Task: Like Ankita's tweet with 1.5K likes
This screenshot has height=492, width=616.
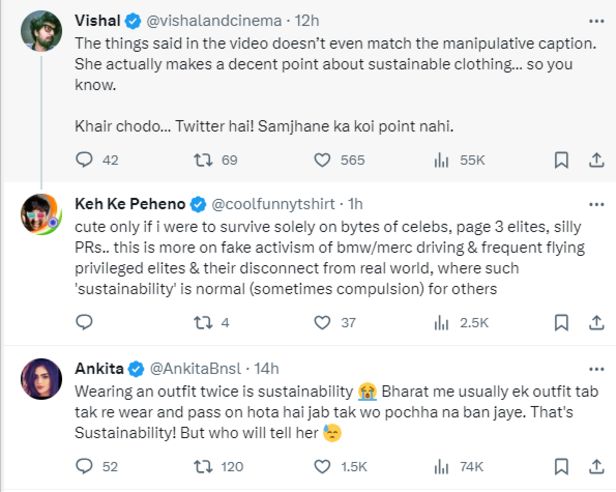Action: 323,465
